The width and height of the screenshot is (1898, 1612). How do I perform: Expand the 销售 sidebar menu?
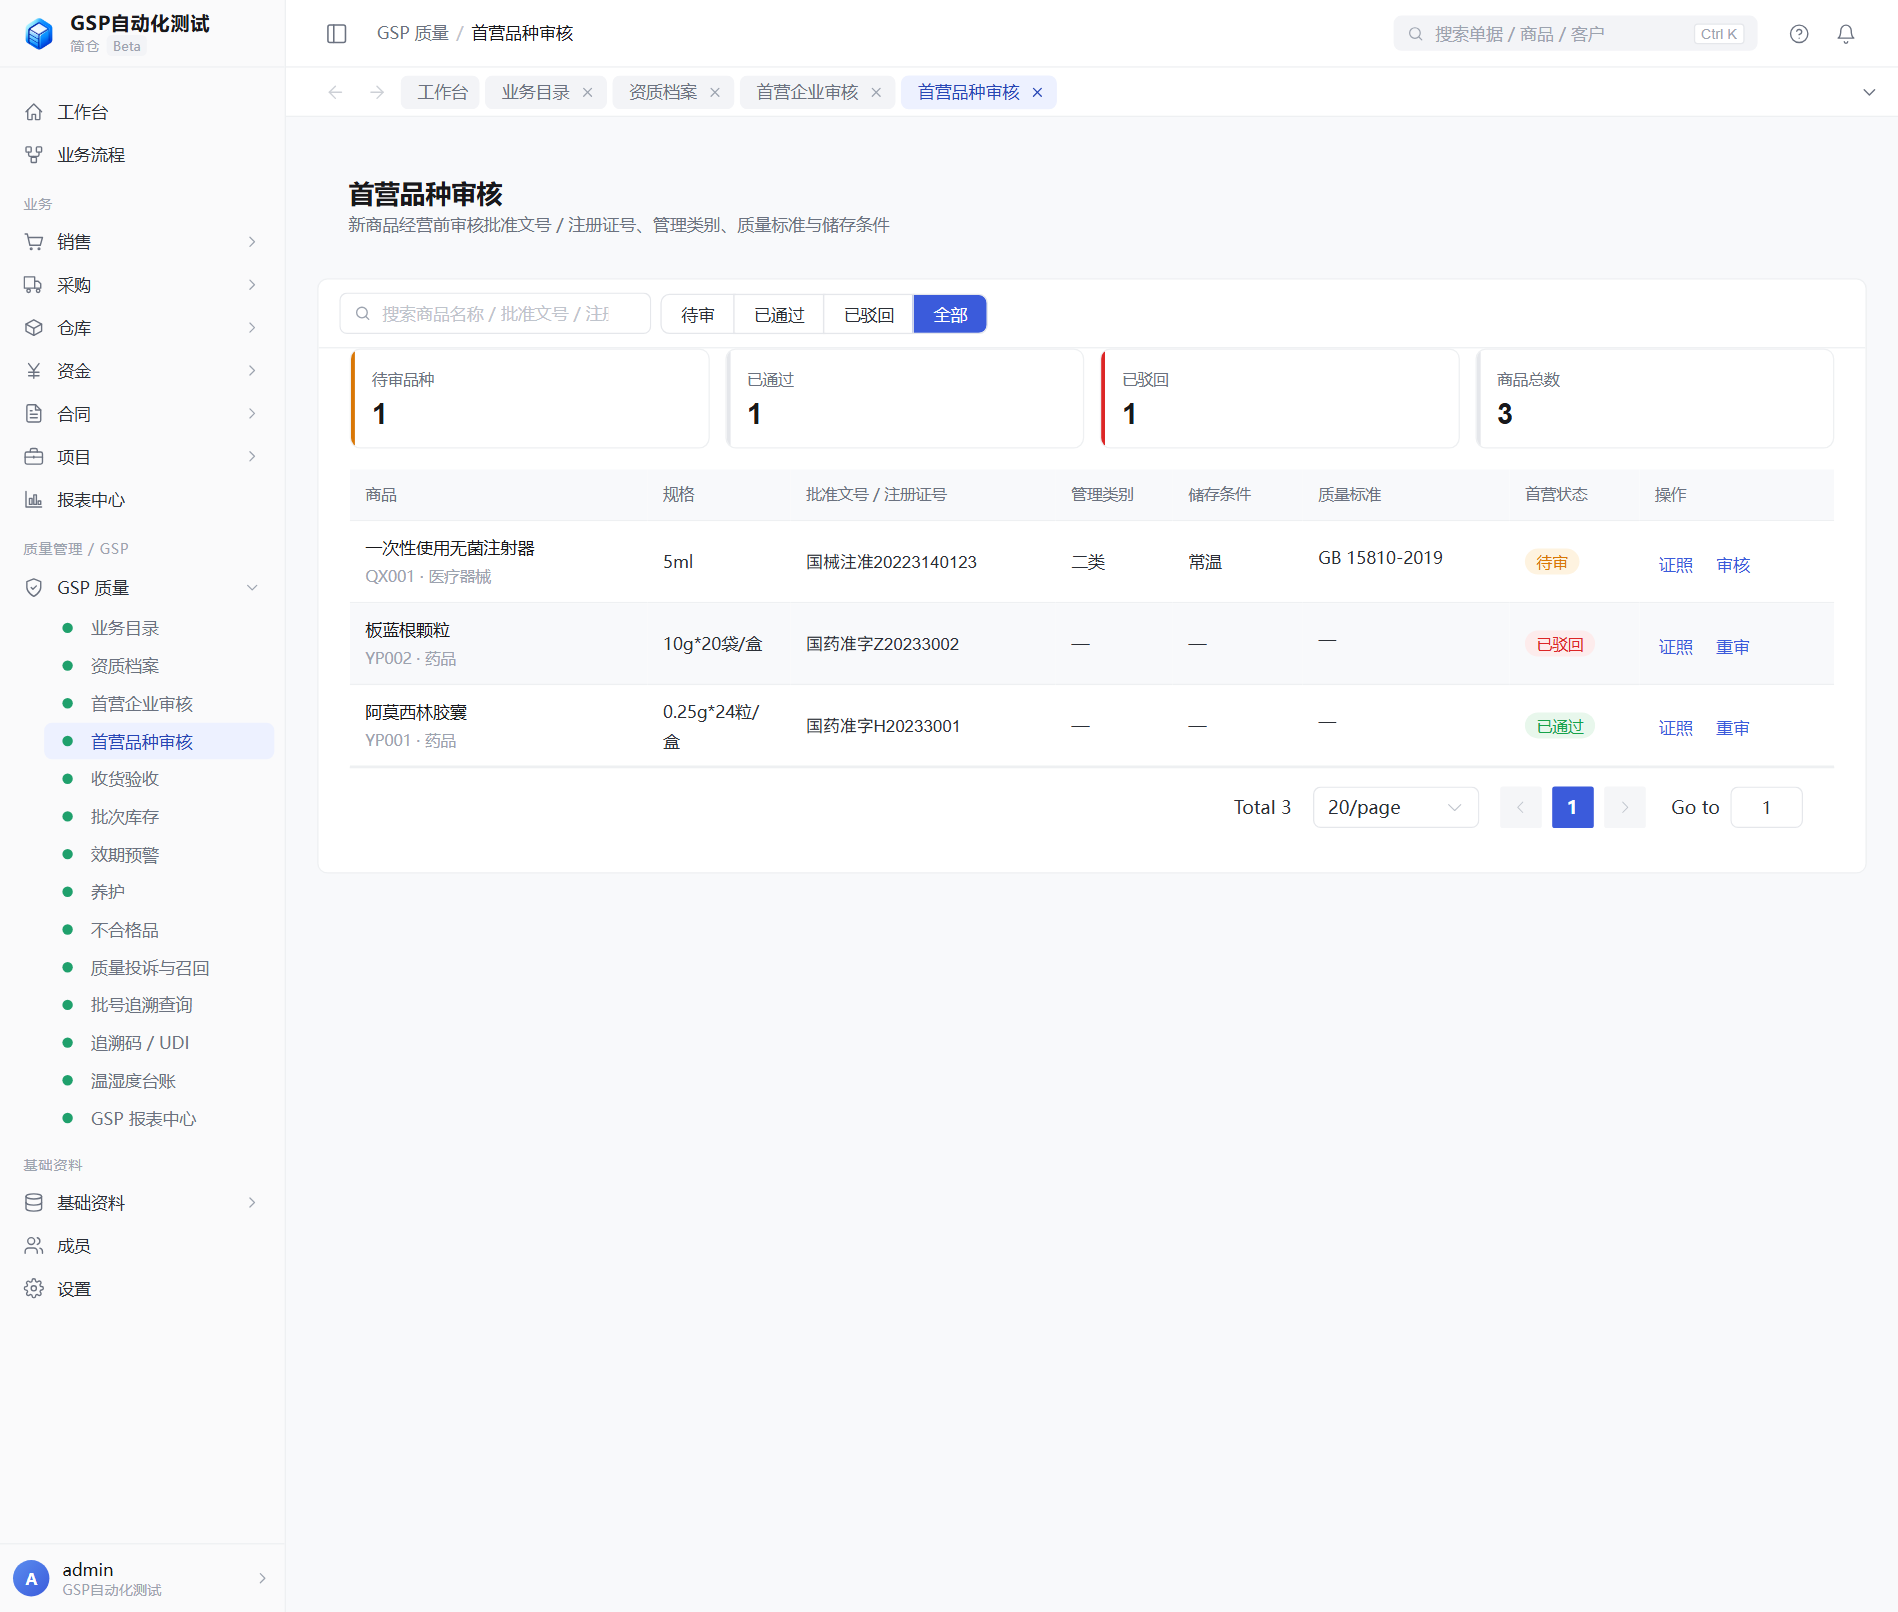pyautogui.click(x=142, y=242)
